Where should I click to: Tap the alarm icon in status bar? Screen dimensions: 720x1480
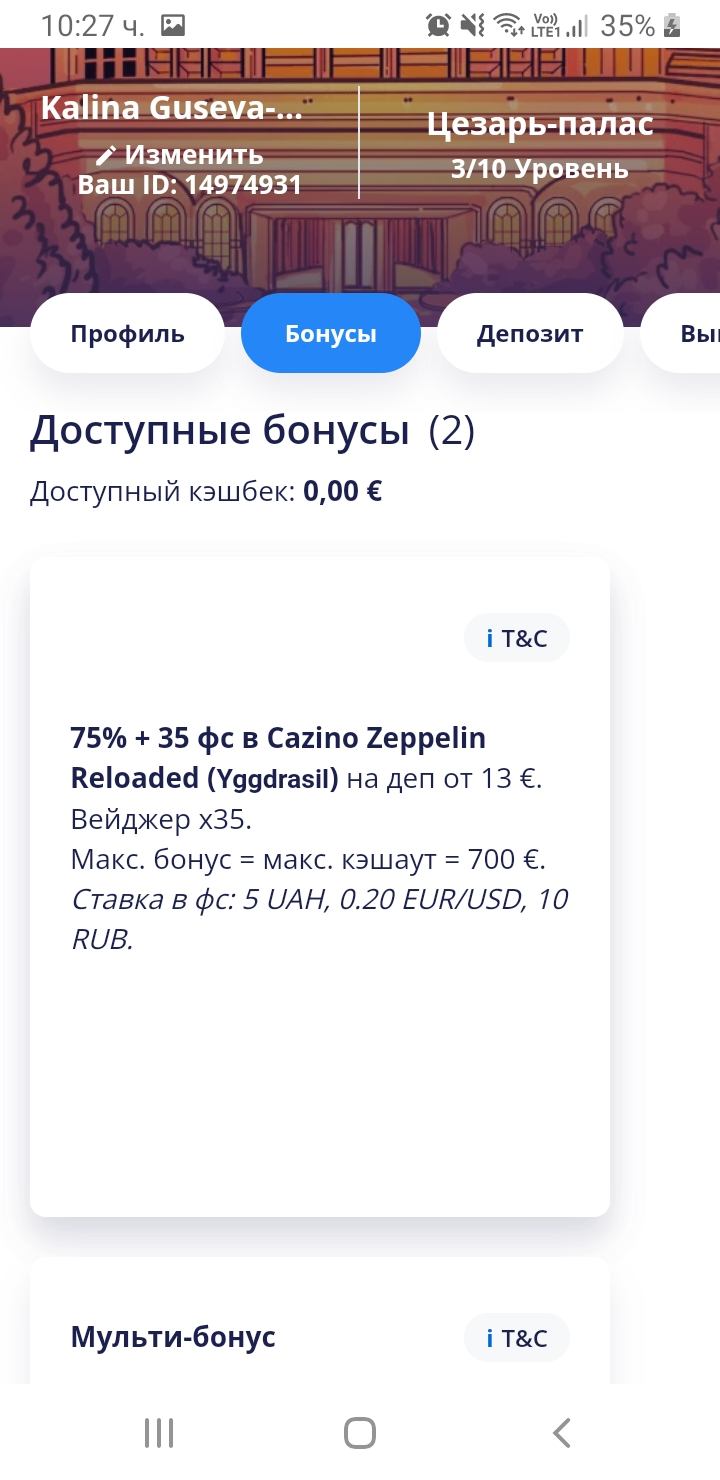click(x=438, y=25)
